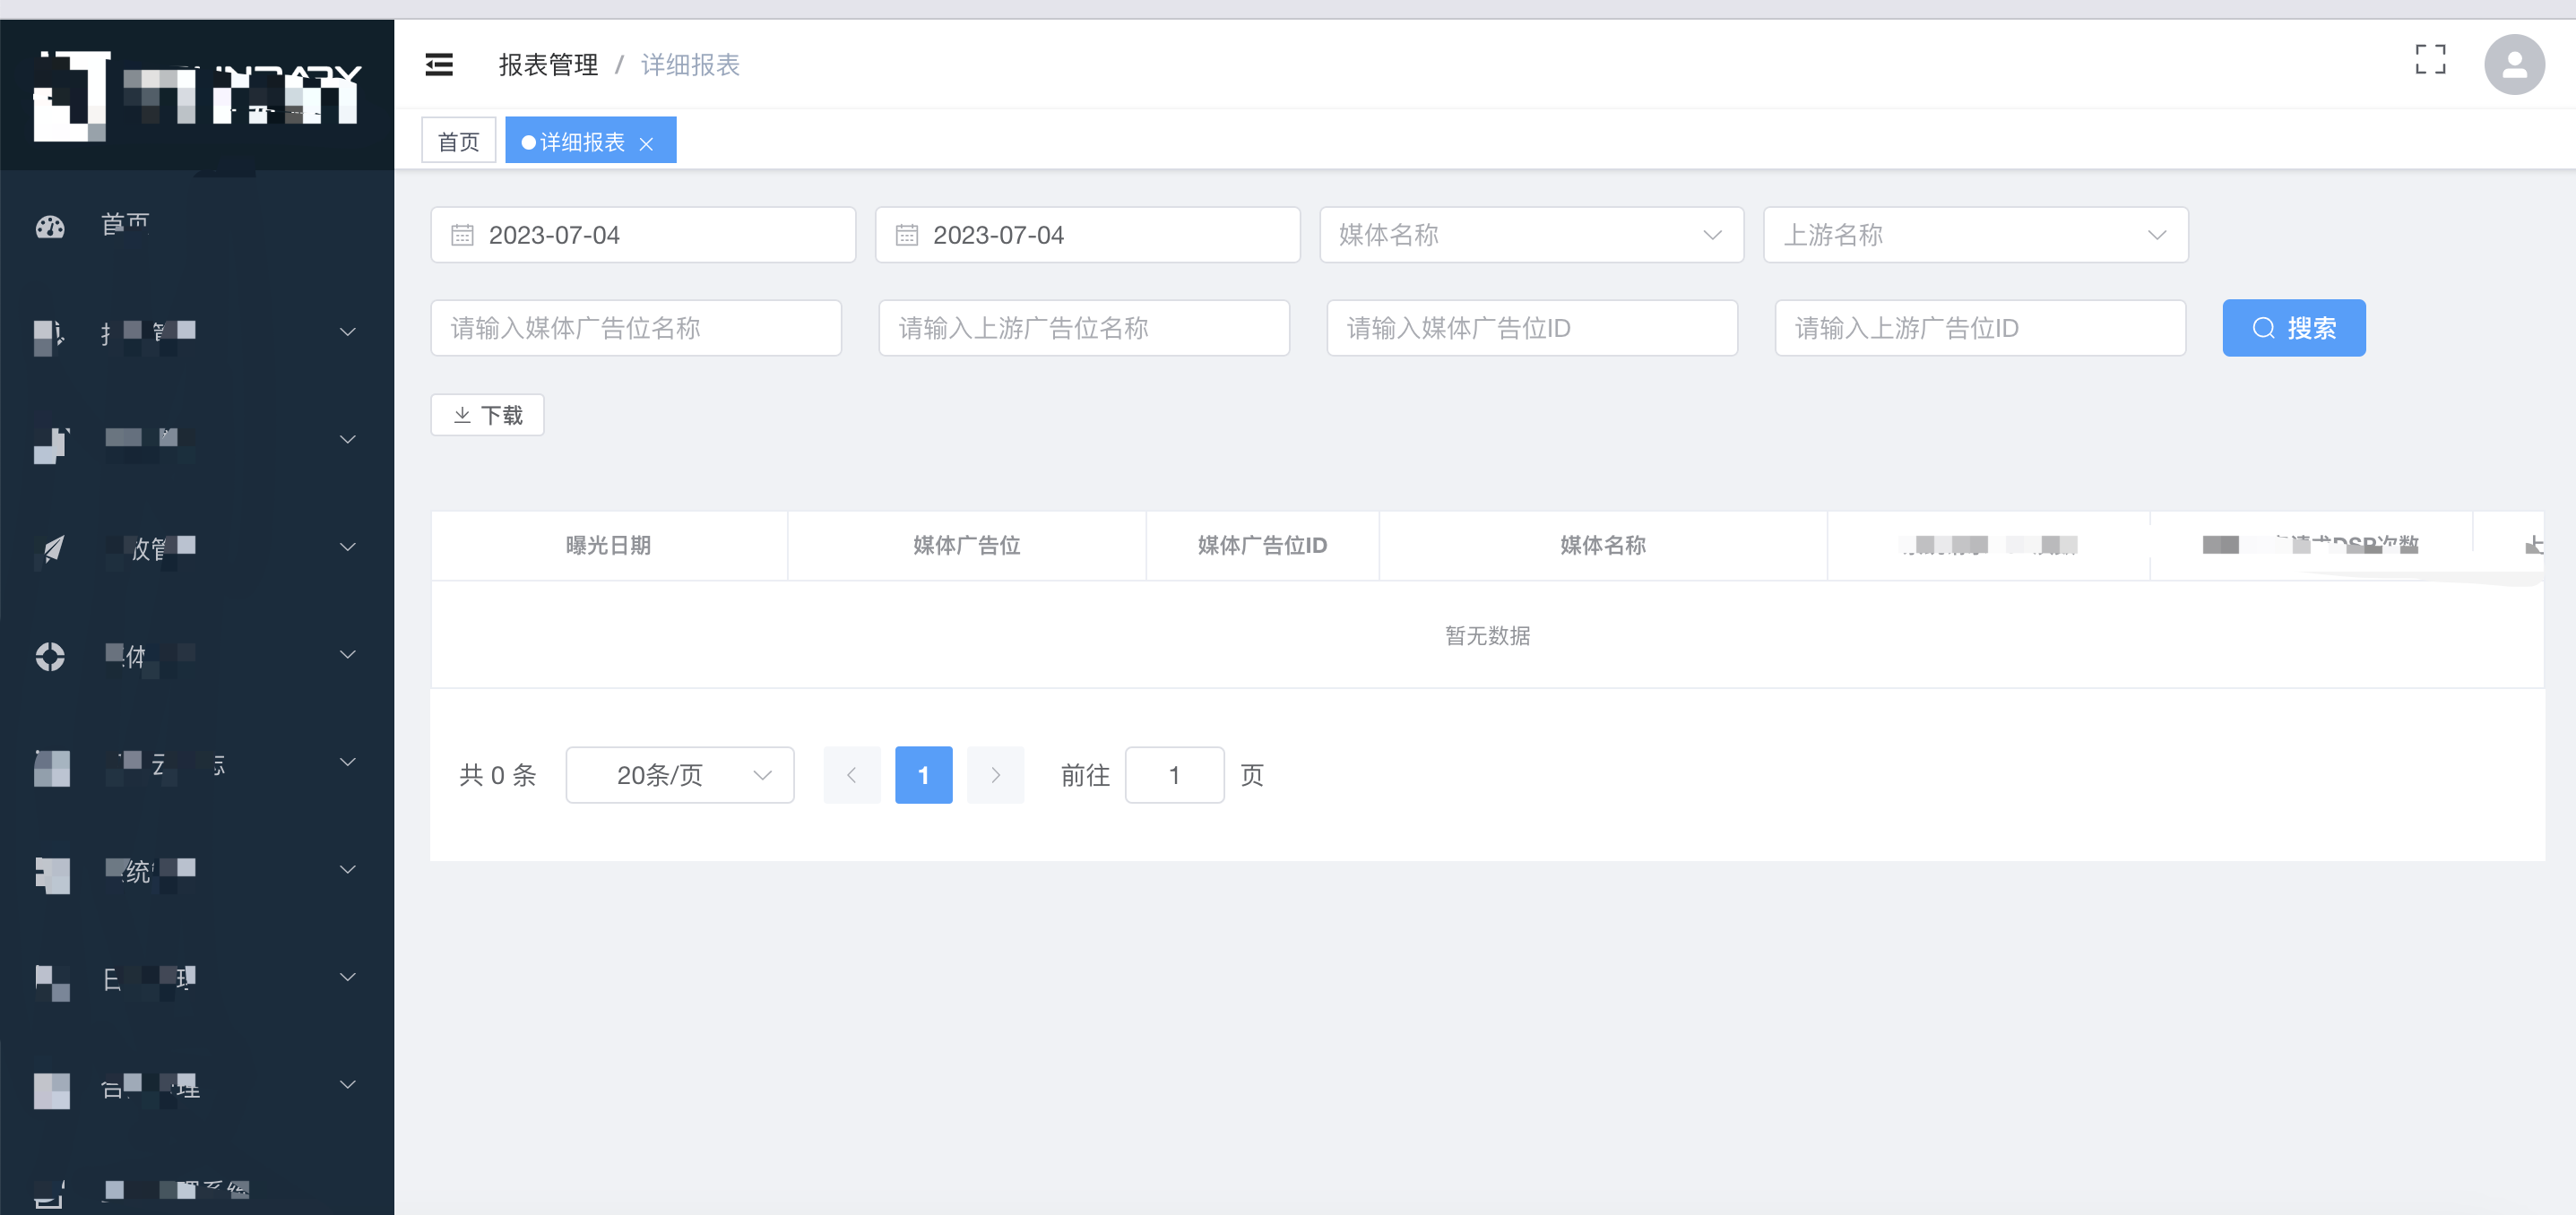
Task: Expand the 统 sidebar menu chevron
Action: coord(347,870)
